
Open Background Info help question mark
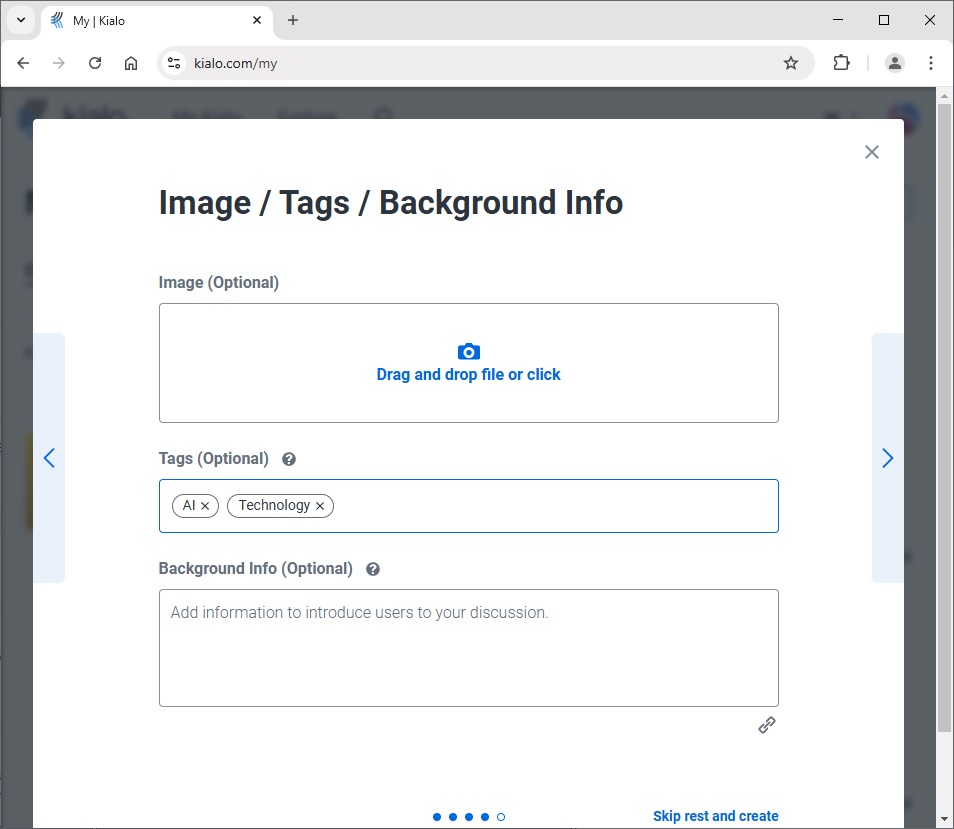(373, 569)
